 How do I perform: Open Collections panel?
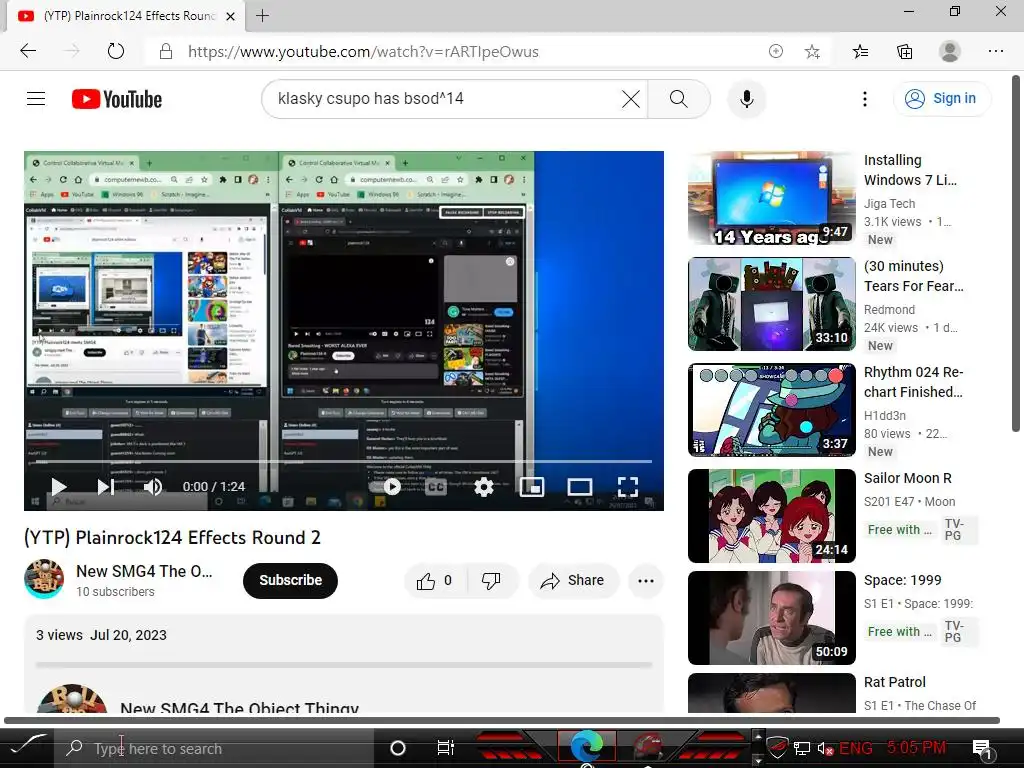(x=905, y=52)
